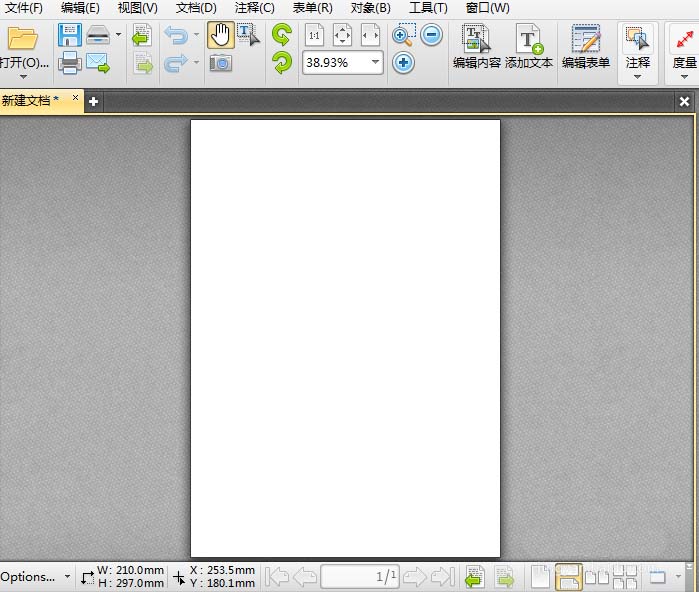
Task: Open the Options... dropdown in status bar
Action: 35,577
